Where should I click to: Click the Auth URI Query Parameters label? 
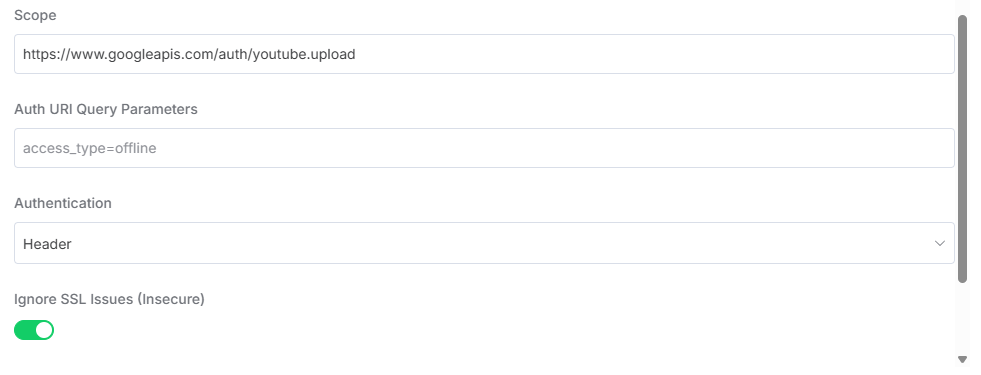coord(106,109)
